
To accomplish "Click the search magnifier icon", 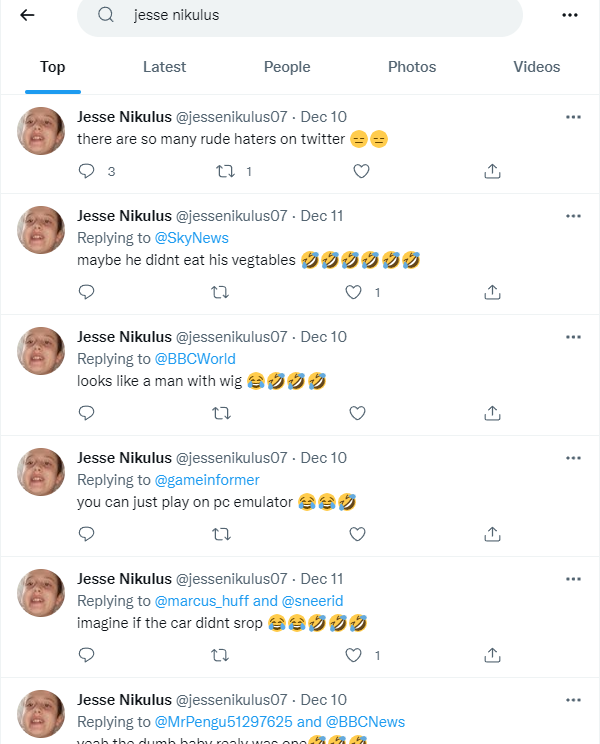I will pos(106,16).
